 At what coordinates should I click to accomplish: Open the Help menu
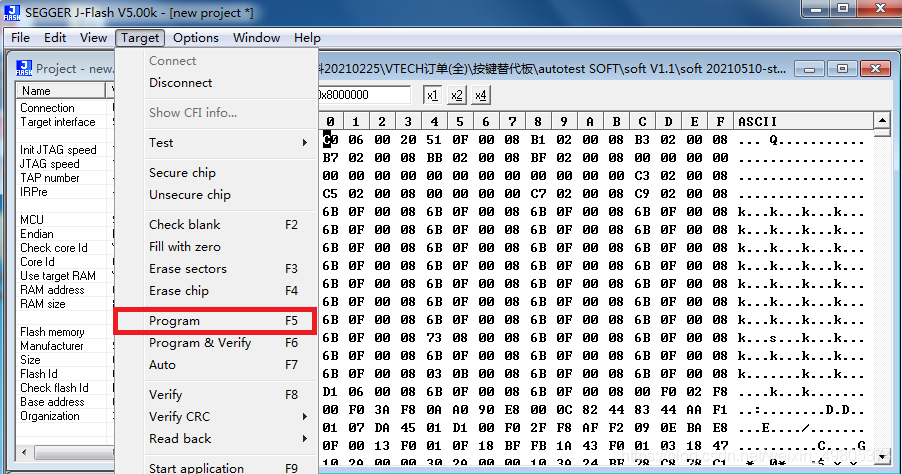tap(307, 38)
